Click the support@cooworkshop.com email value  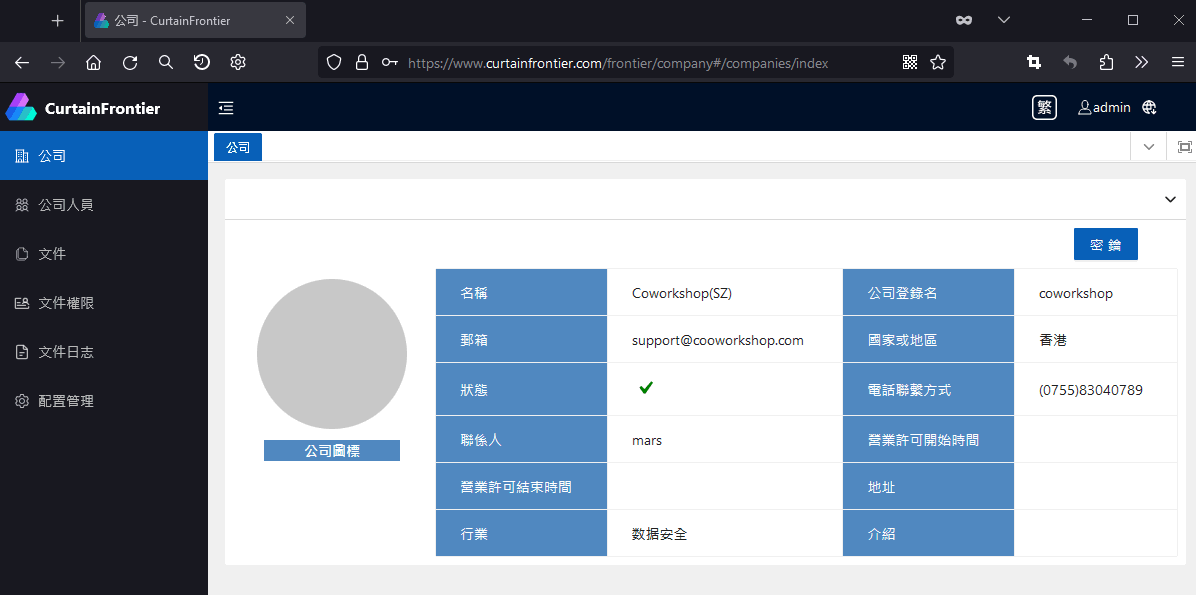718,340
